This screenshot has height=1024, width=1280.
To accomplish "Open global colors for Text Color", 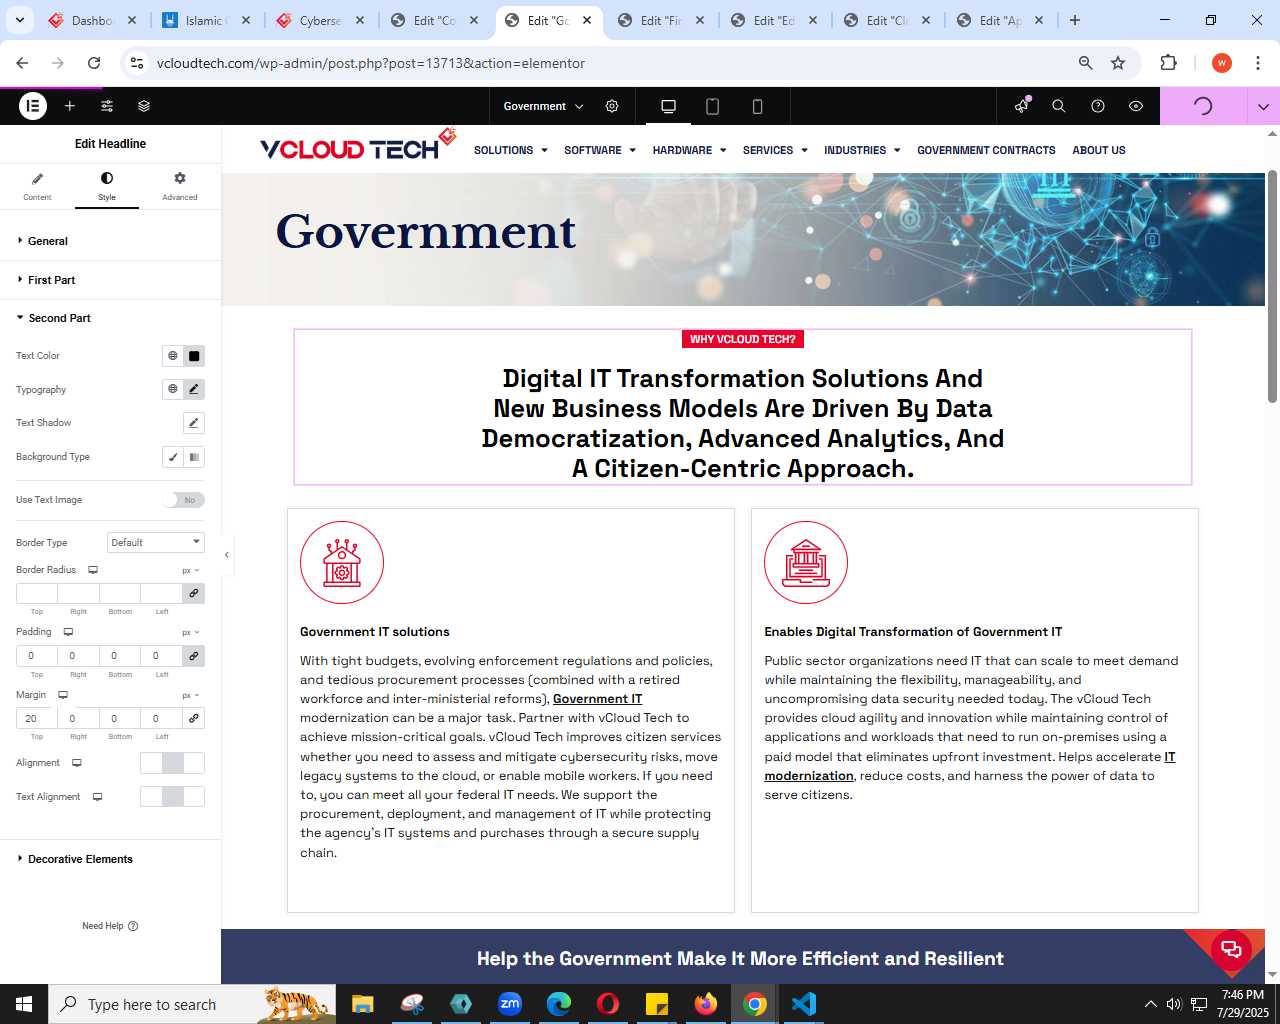I will pos(173,356).
